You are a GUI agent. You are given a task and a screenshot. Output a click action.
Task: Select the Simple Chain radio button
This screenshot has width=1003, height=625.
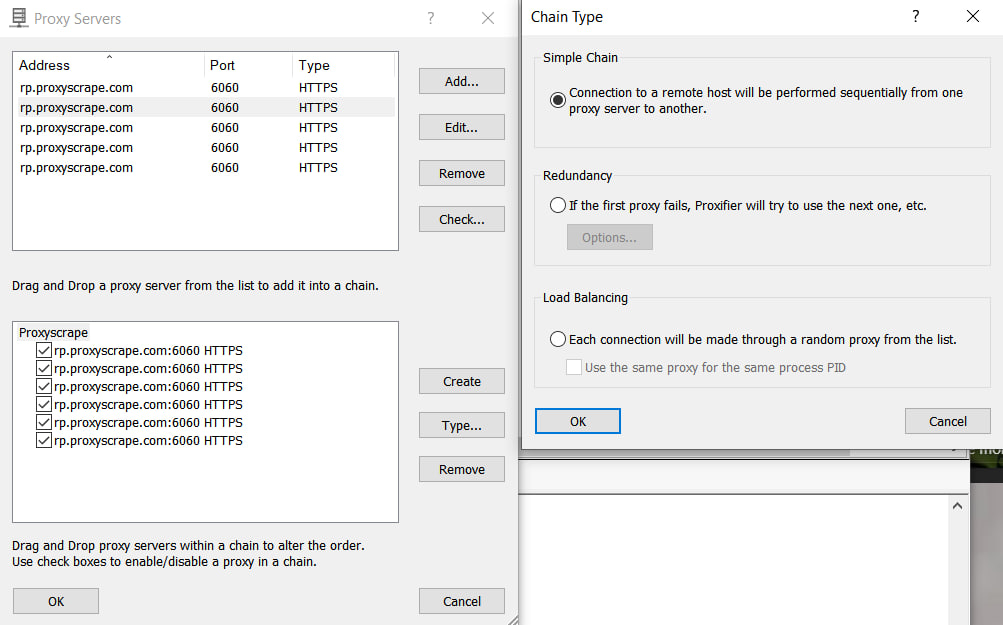[x=557, y=99]
